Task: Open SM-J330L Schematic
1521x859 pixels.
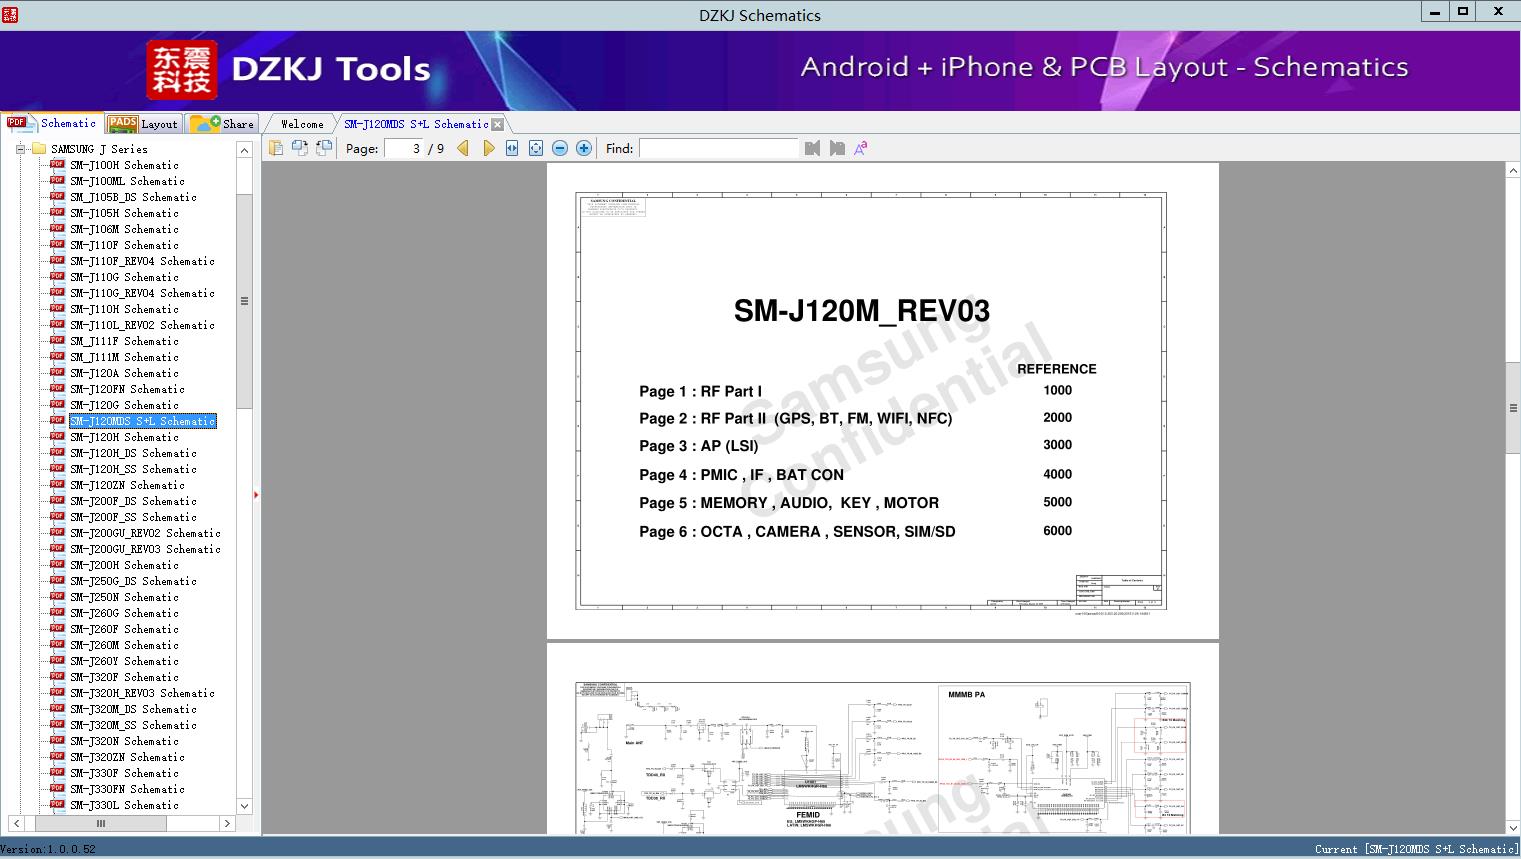Action: click(124, 805)
